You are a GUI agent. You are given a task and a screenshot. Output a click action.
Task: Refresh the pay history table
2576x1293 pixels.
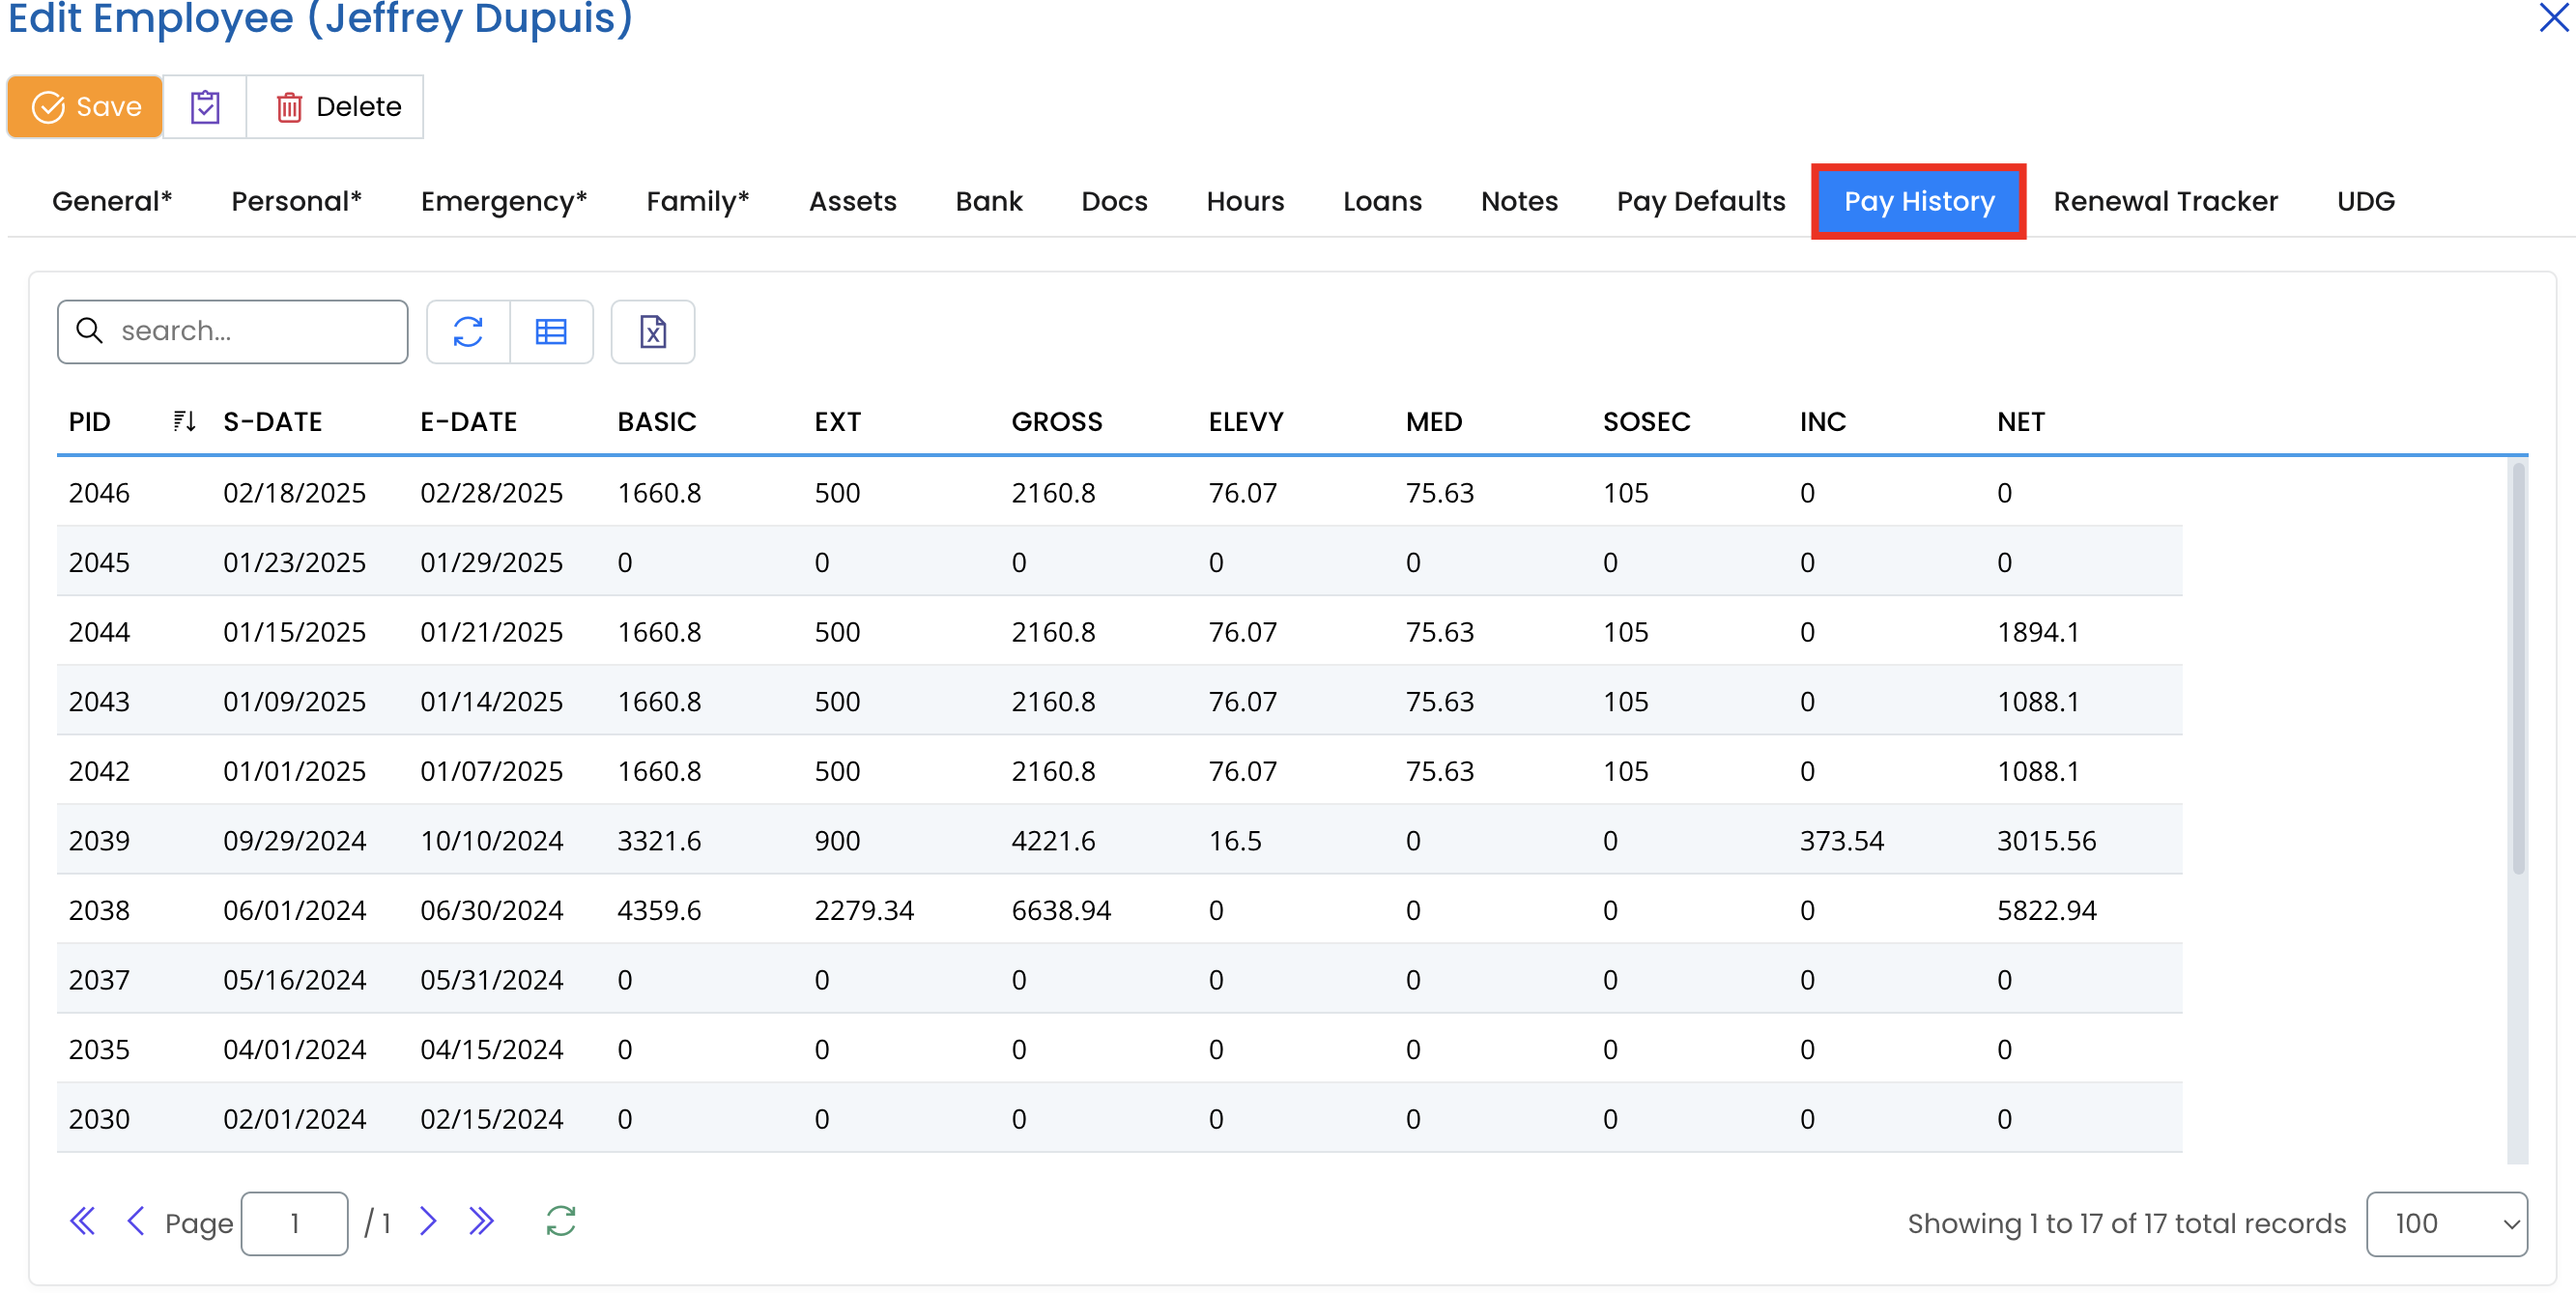tap(468, 332)
